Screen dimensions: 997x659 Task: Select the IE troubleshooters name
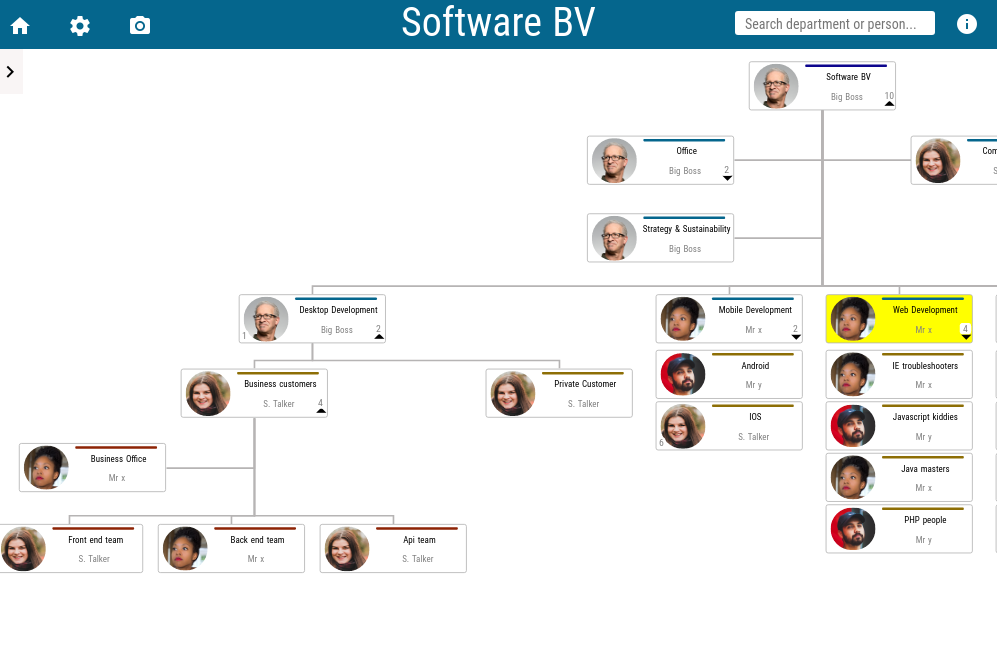(x=925, y=366)
